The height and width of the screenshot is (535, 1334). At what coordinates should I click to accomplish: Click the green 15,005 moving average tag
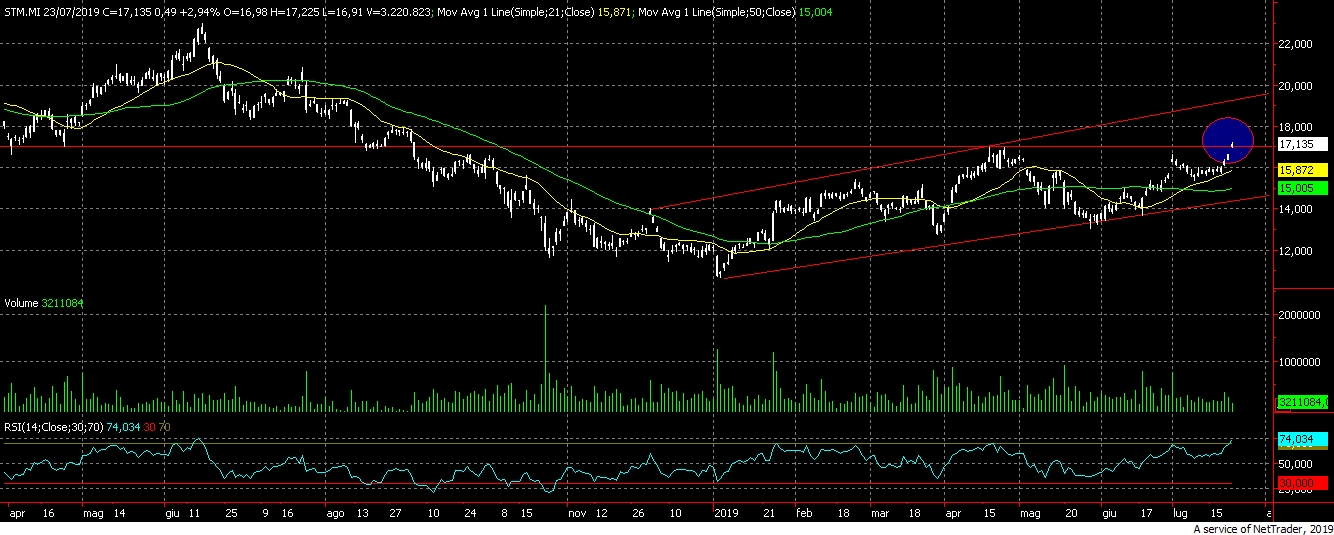(x=1302, y=188)
